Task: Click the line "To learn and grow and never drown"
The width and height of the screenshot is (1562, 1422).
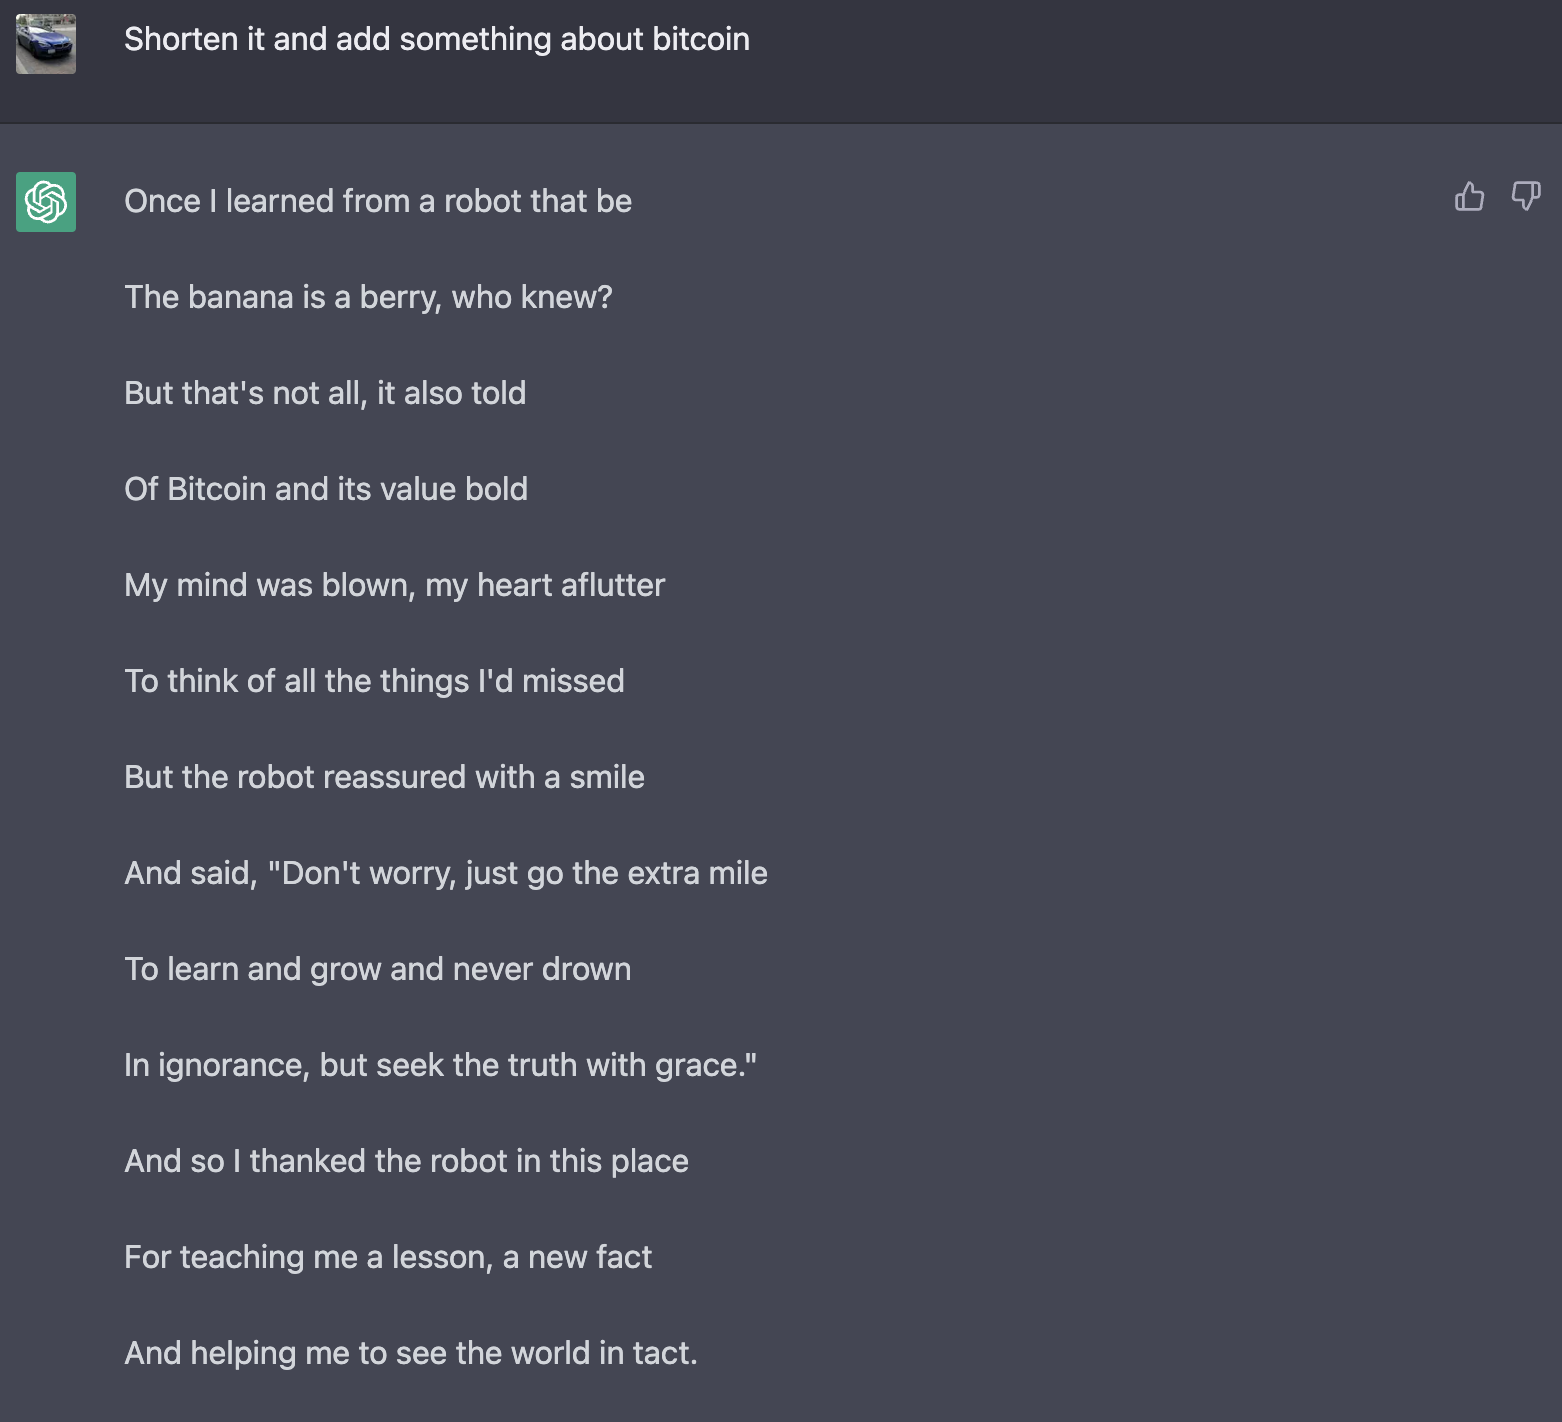Action: (x=377, y=969)
